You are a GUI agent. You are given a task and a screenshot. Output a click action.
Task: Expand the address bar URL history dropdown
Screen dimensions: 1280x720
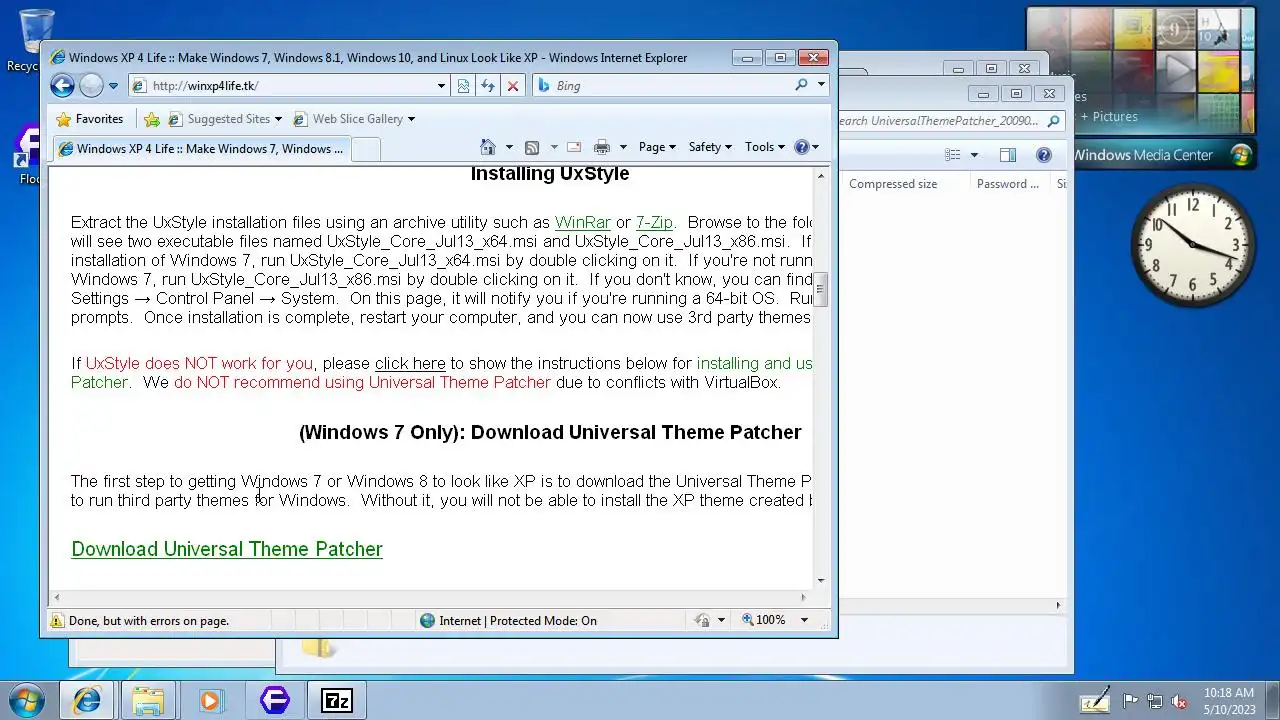tap(441, 86)
